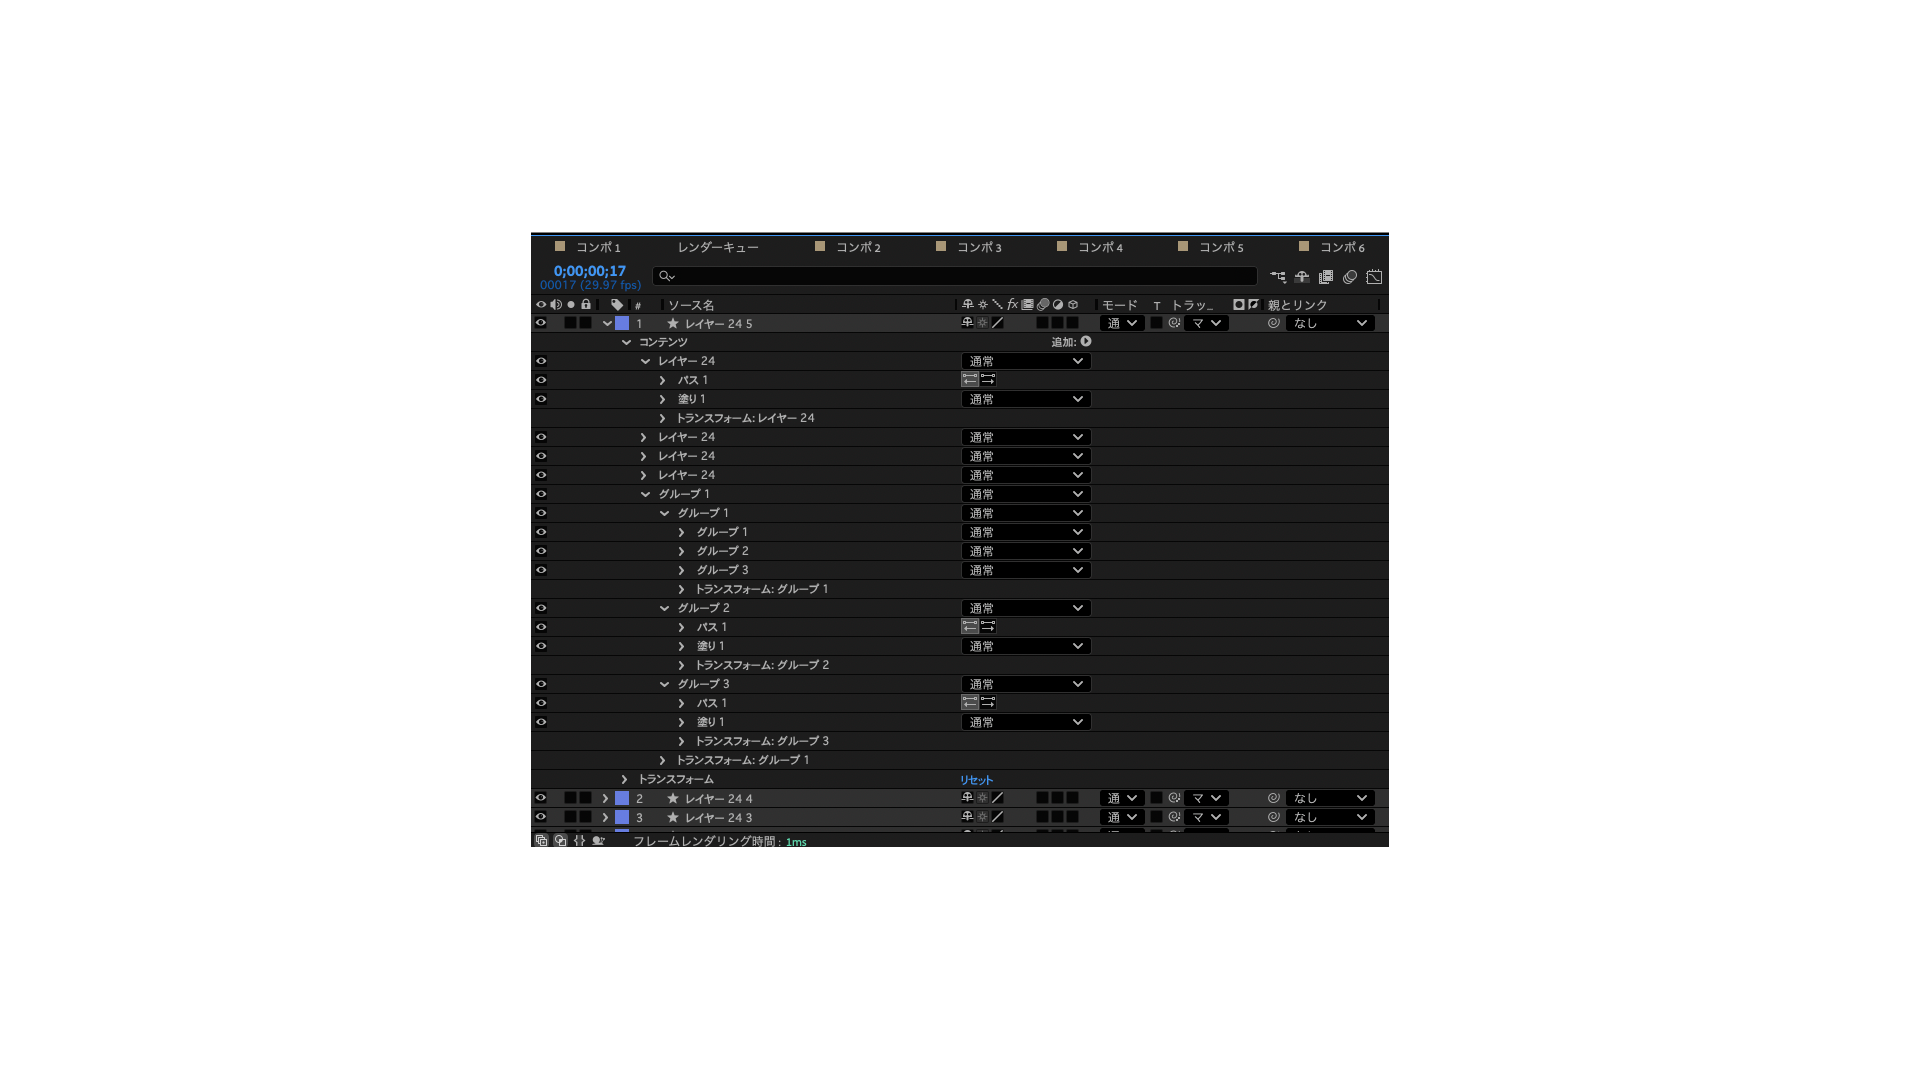Click reverse path direction on パス 1 under レイヤー 24
This screenshot has height=1080, width=1920.
pos(969,380)
